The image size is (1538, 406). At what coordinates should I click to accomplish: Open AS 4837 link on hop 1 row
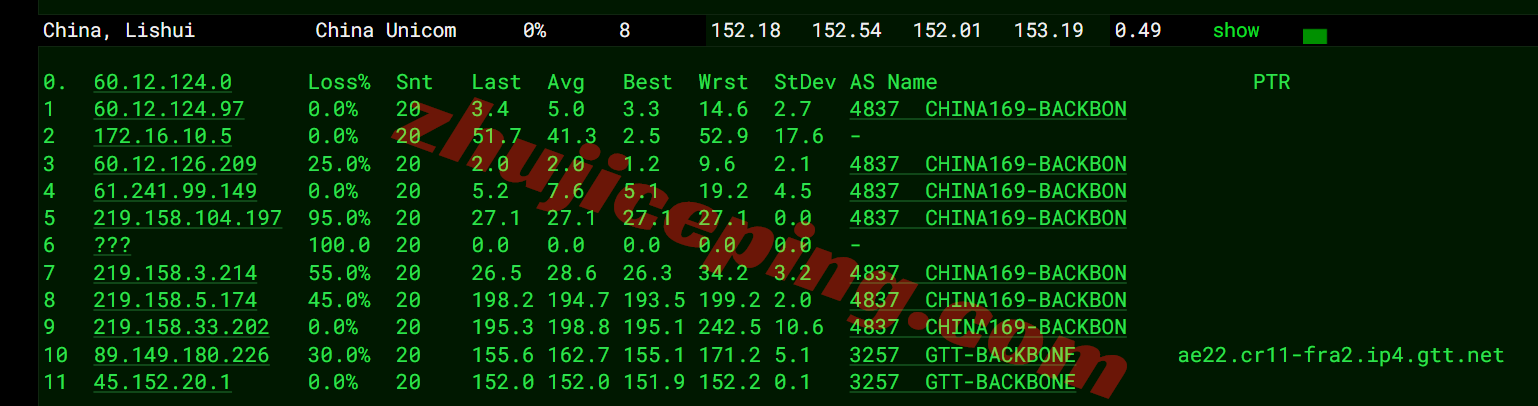coord(988,109)
